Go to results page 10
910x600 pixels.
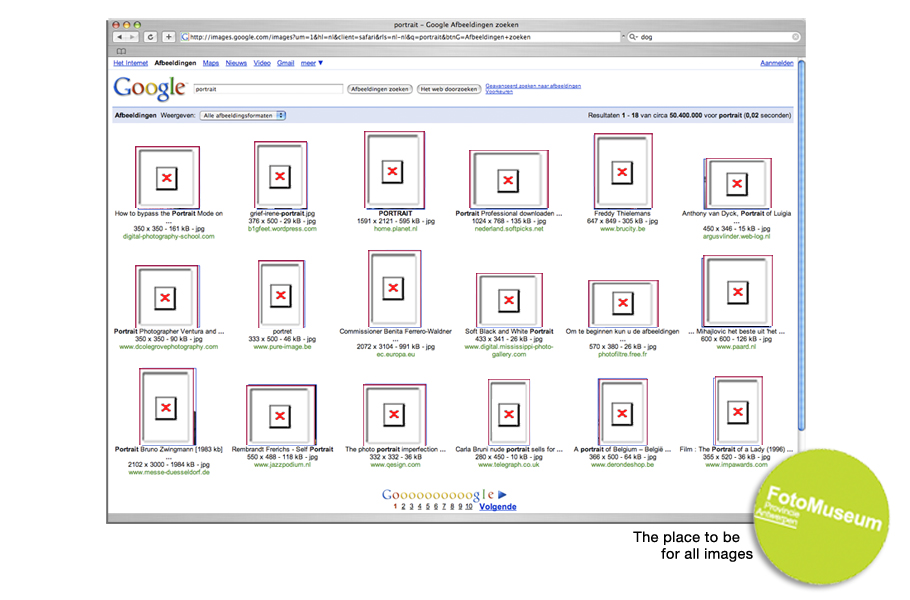click(469, 507)
